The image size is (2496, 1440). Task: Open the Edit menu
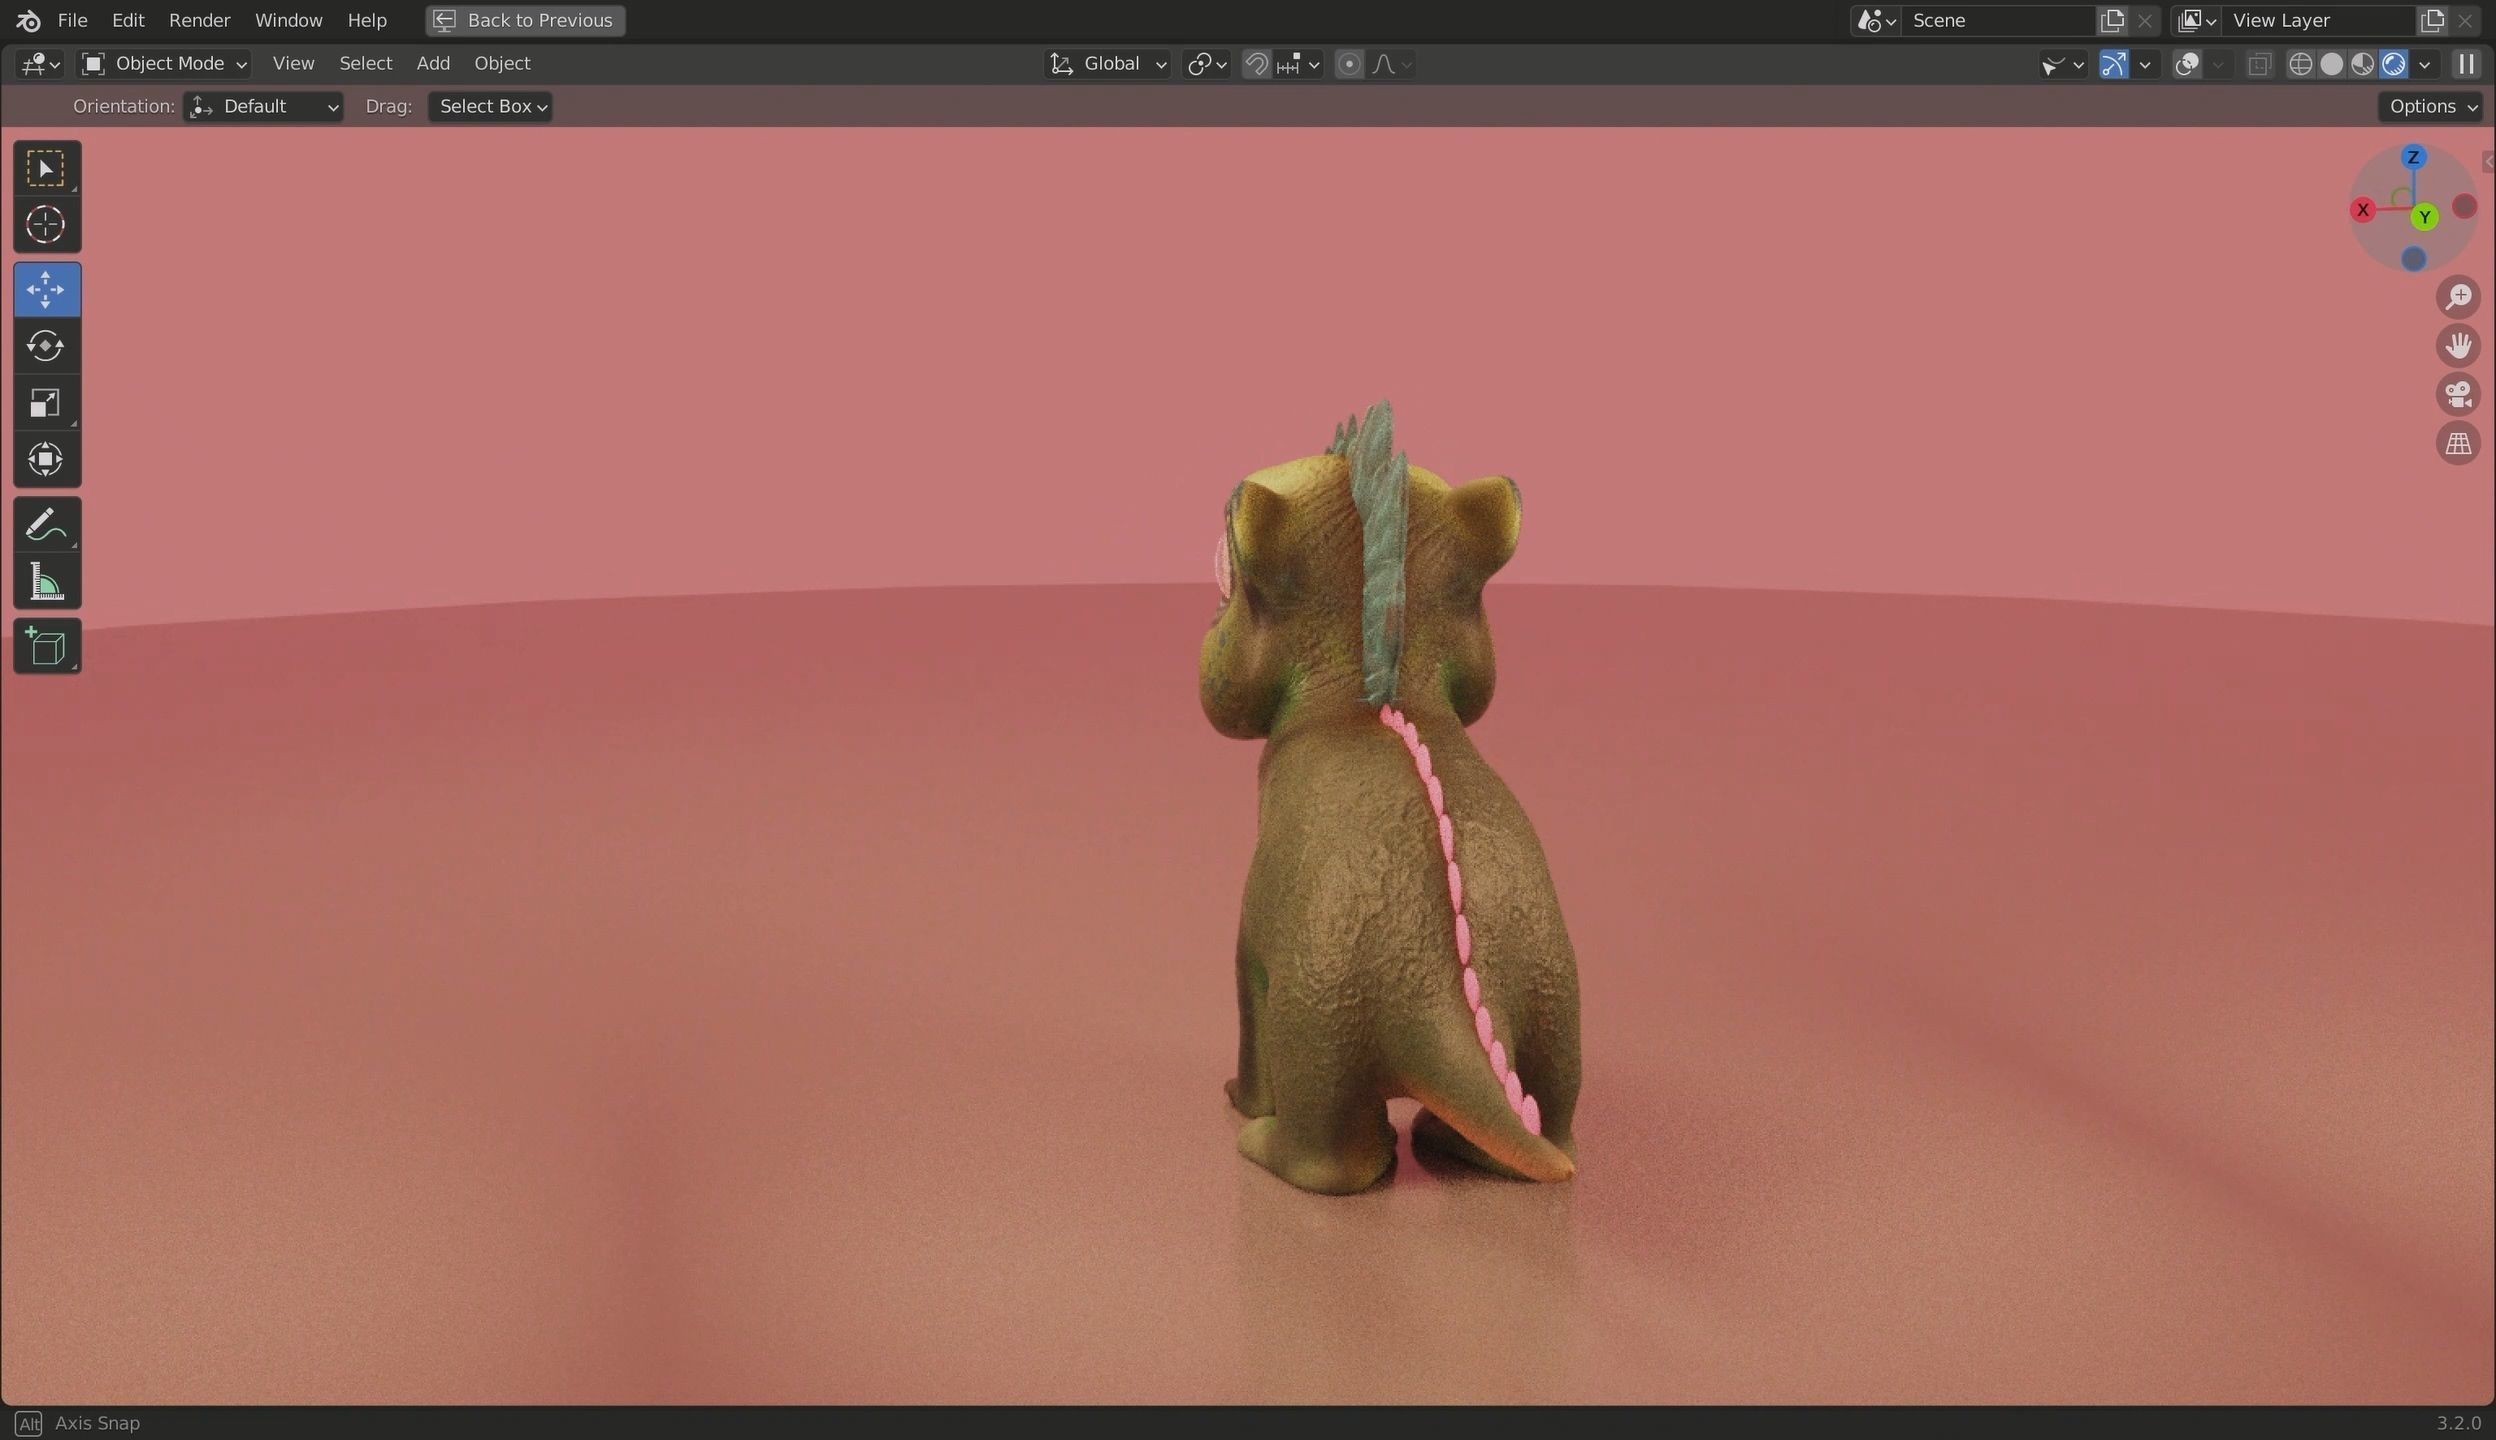[x=128, y=20]
